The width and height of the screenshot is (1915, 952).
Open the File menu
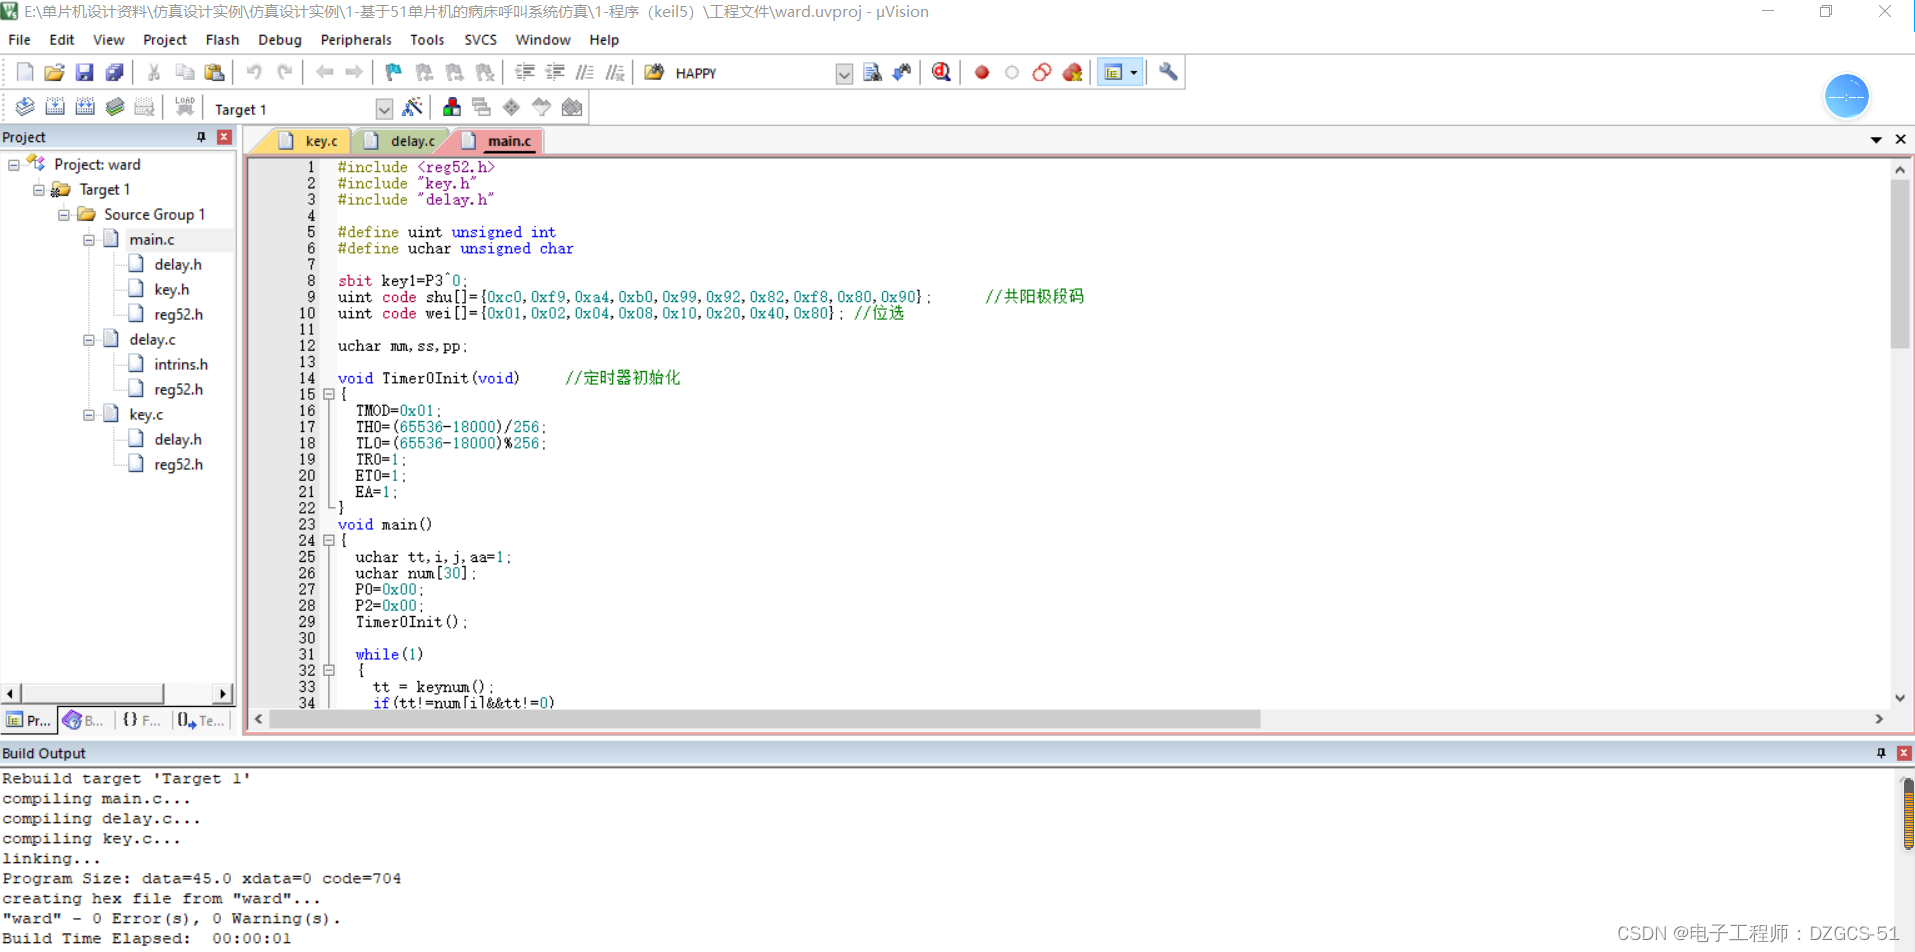(x=19, y=40)
